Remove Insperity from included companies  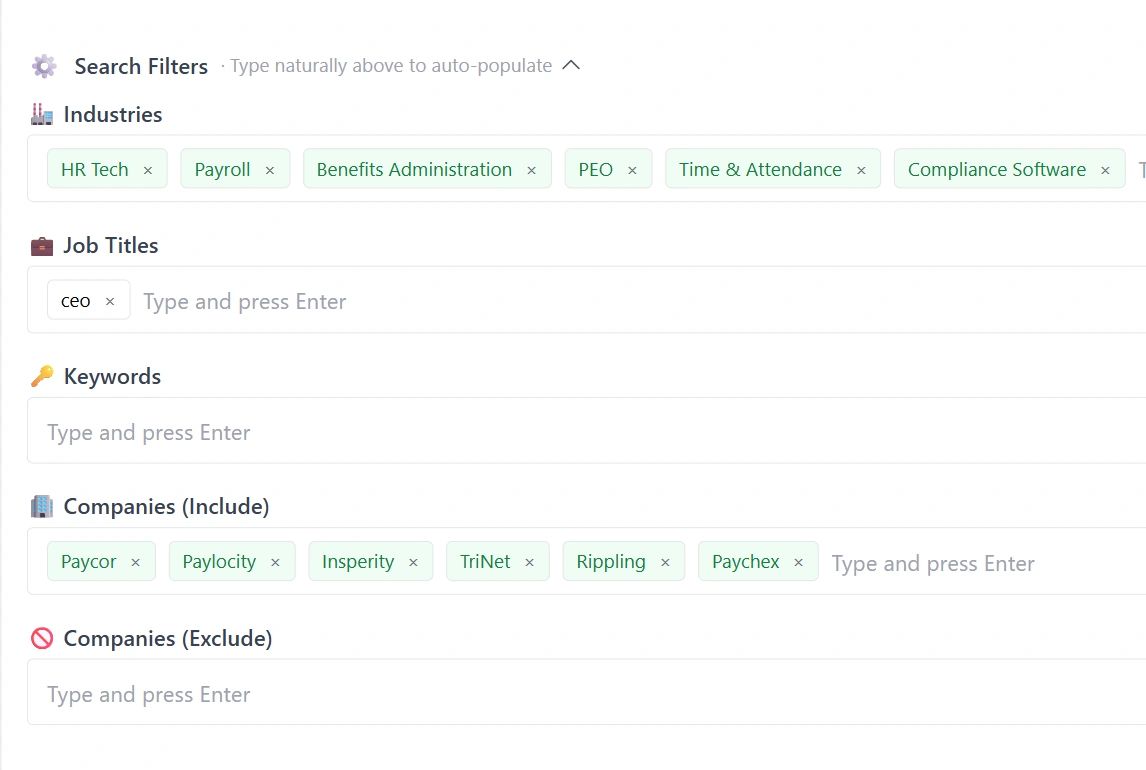(x=413, y=562)
